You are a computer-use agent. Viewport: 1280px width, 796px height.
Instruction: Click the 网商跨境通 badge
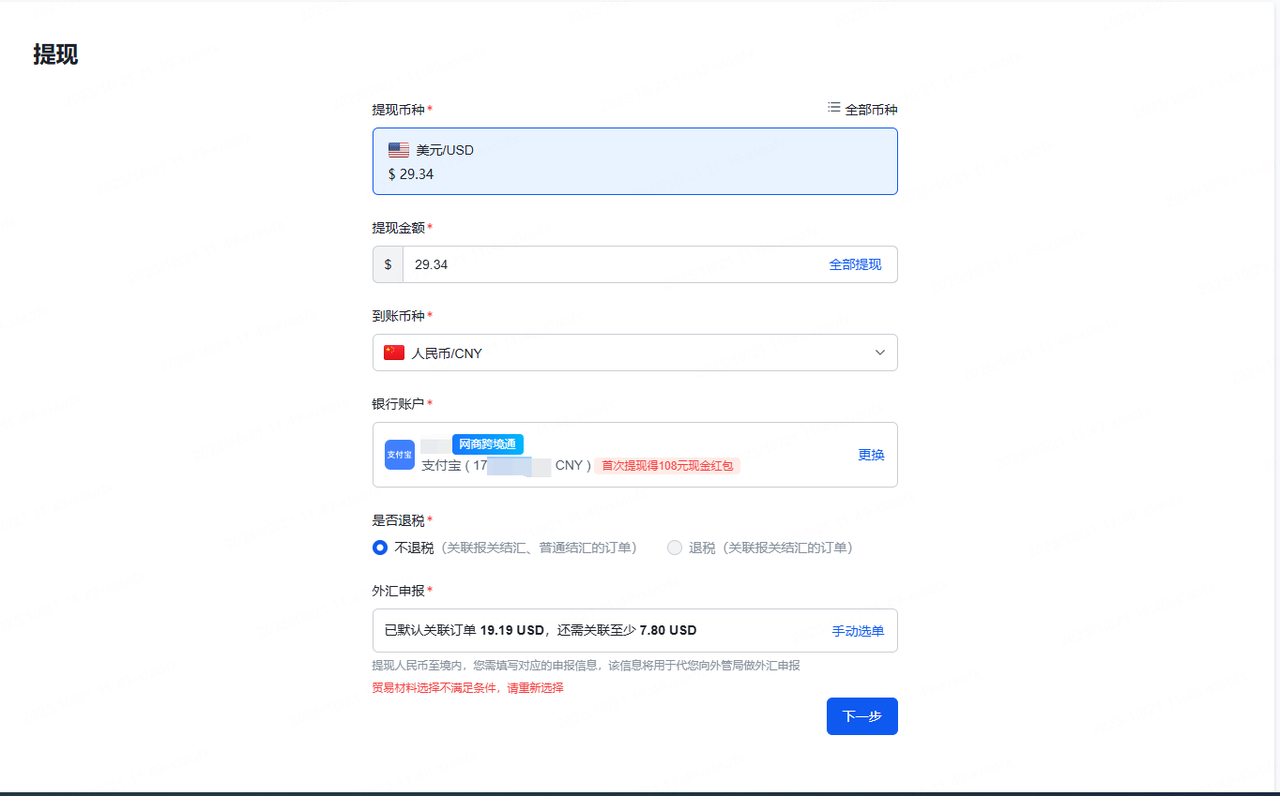click(487, 444)
